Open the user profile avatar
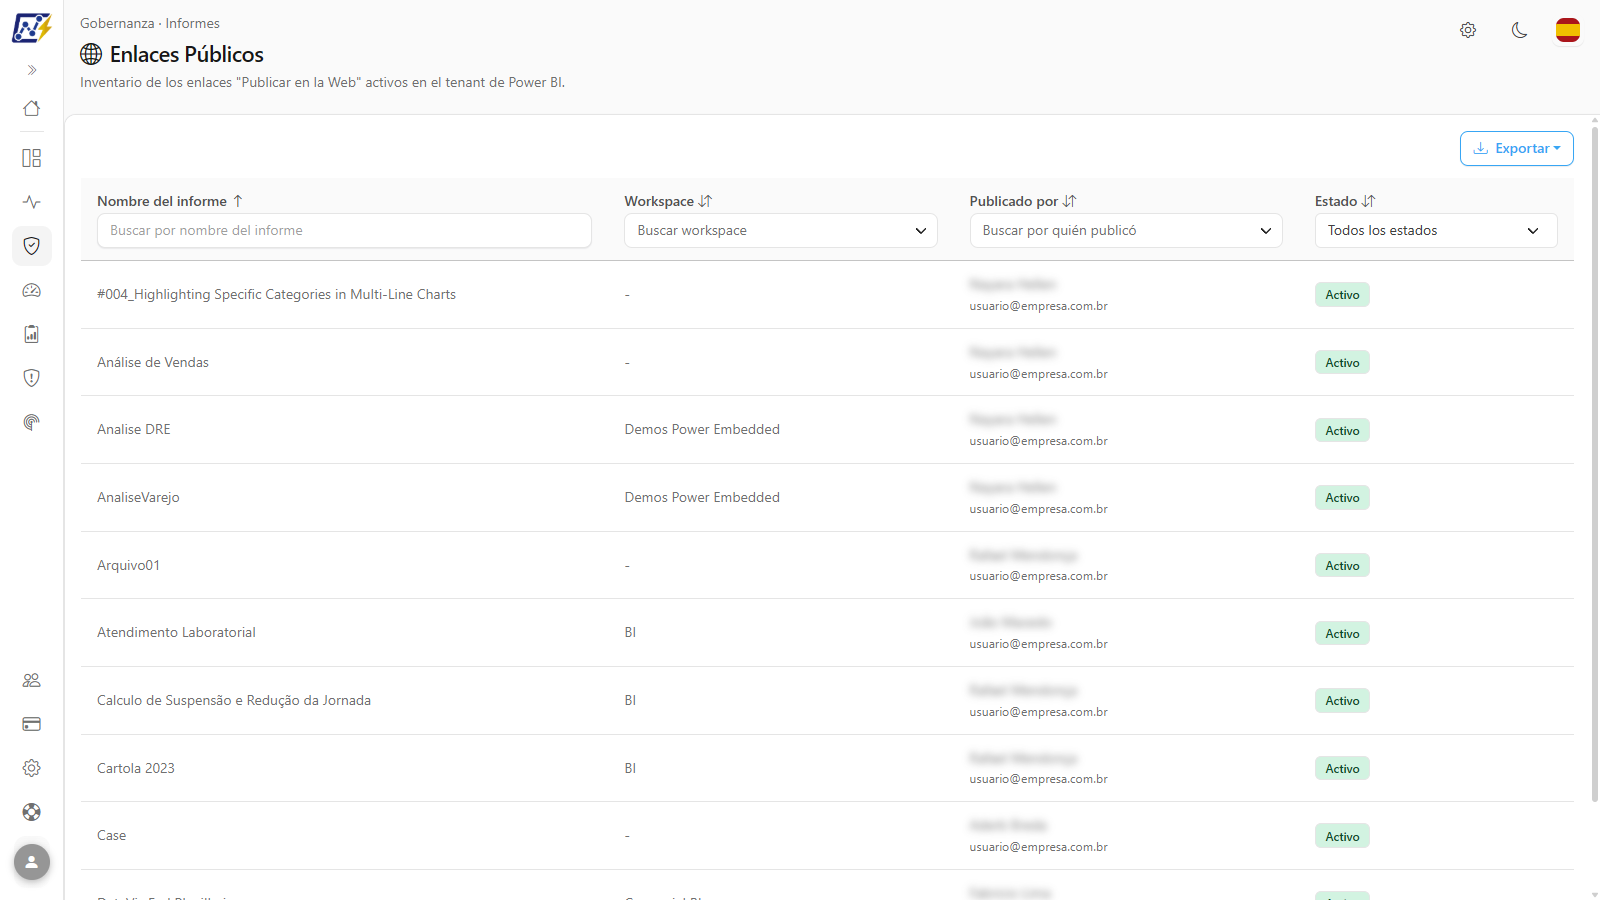 [32, 862]
